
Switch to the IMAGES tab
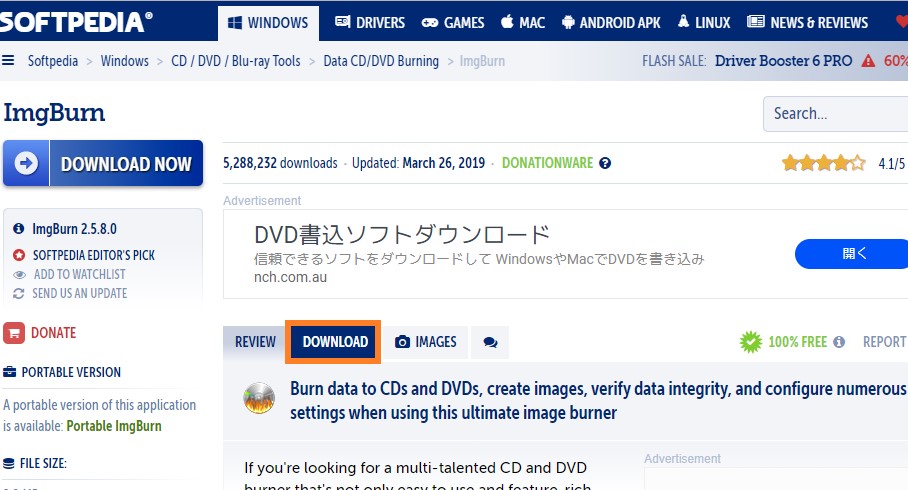tap(426, 342)
